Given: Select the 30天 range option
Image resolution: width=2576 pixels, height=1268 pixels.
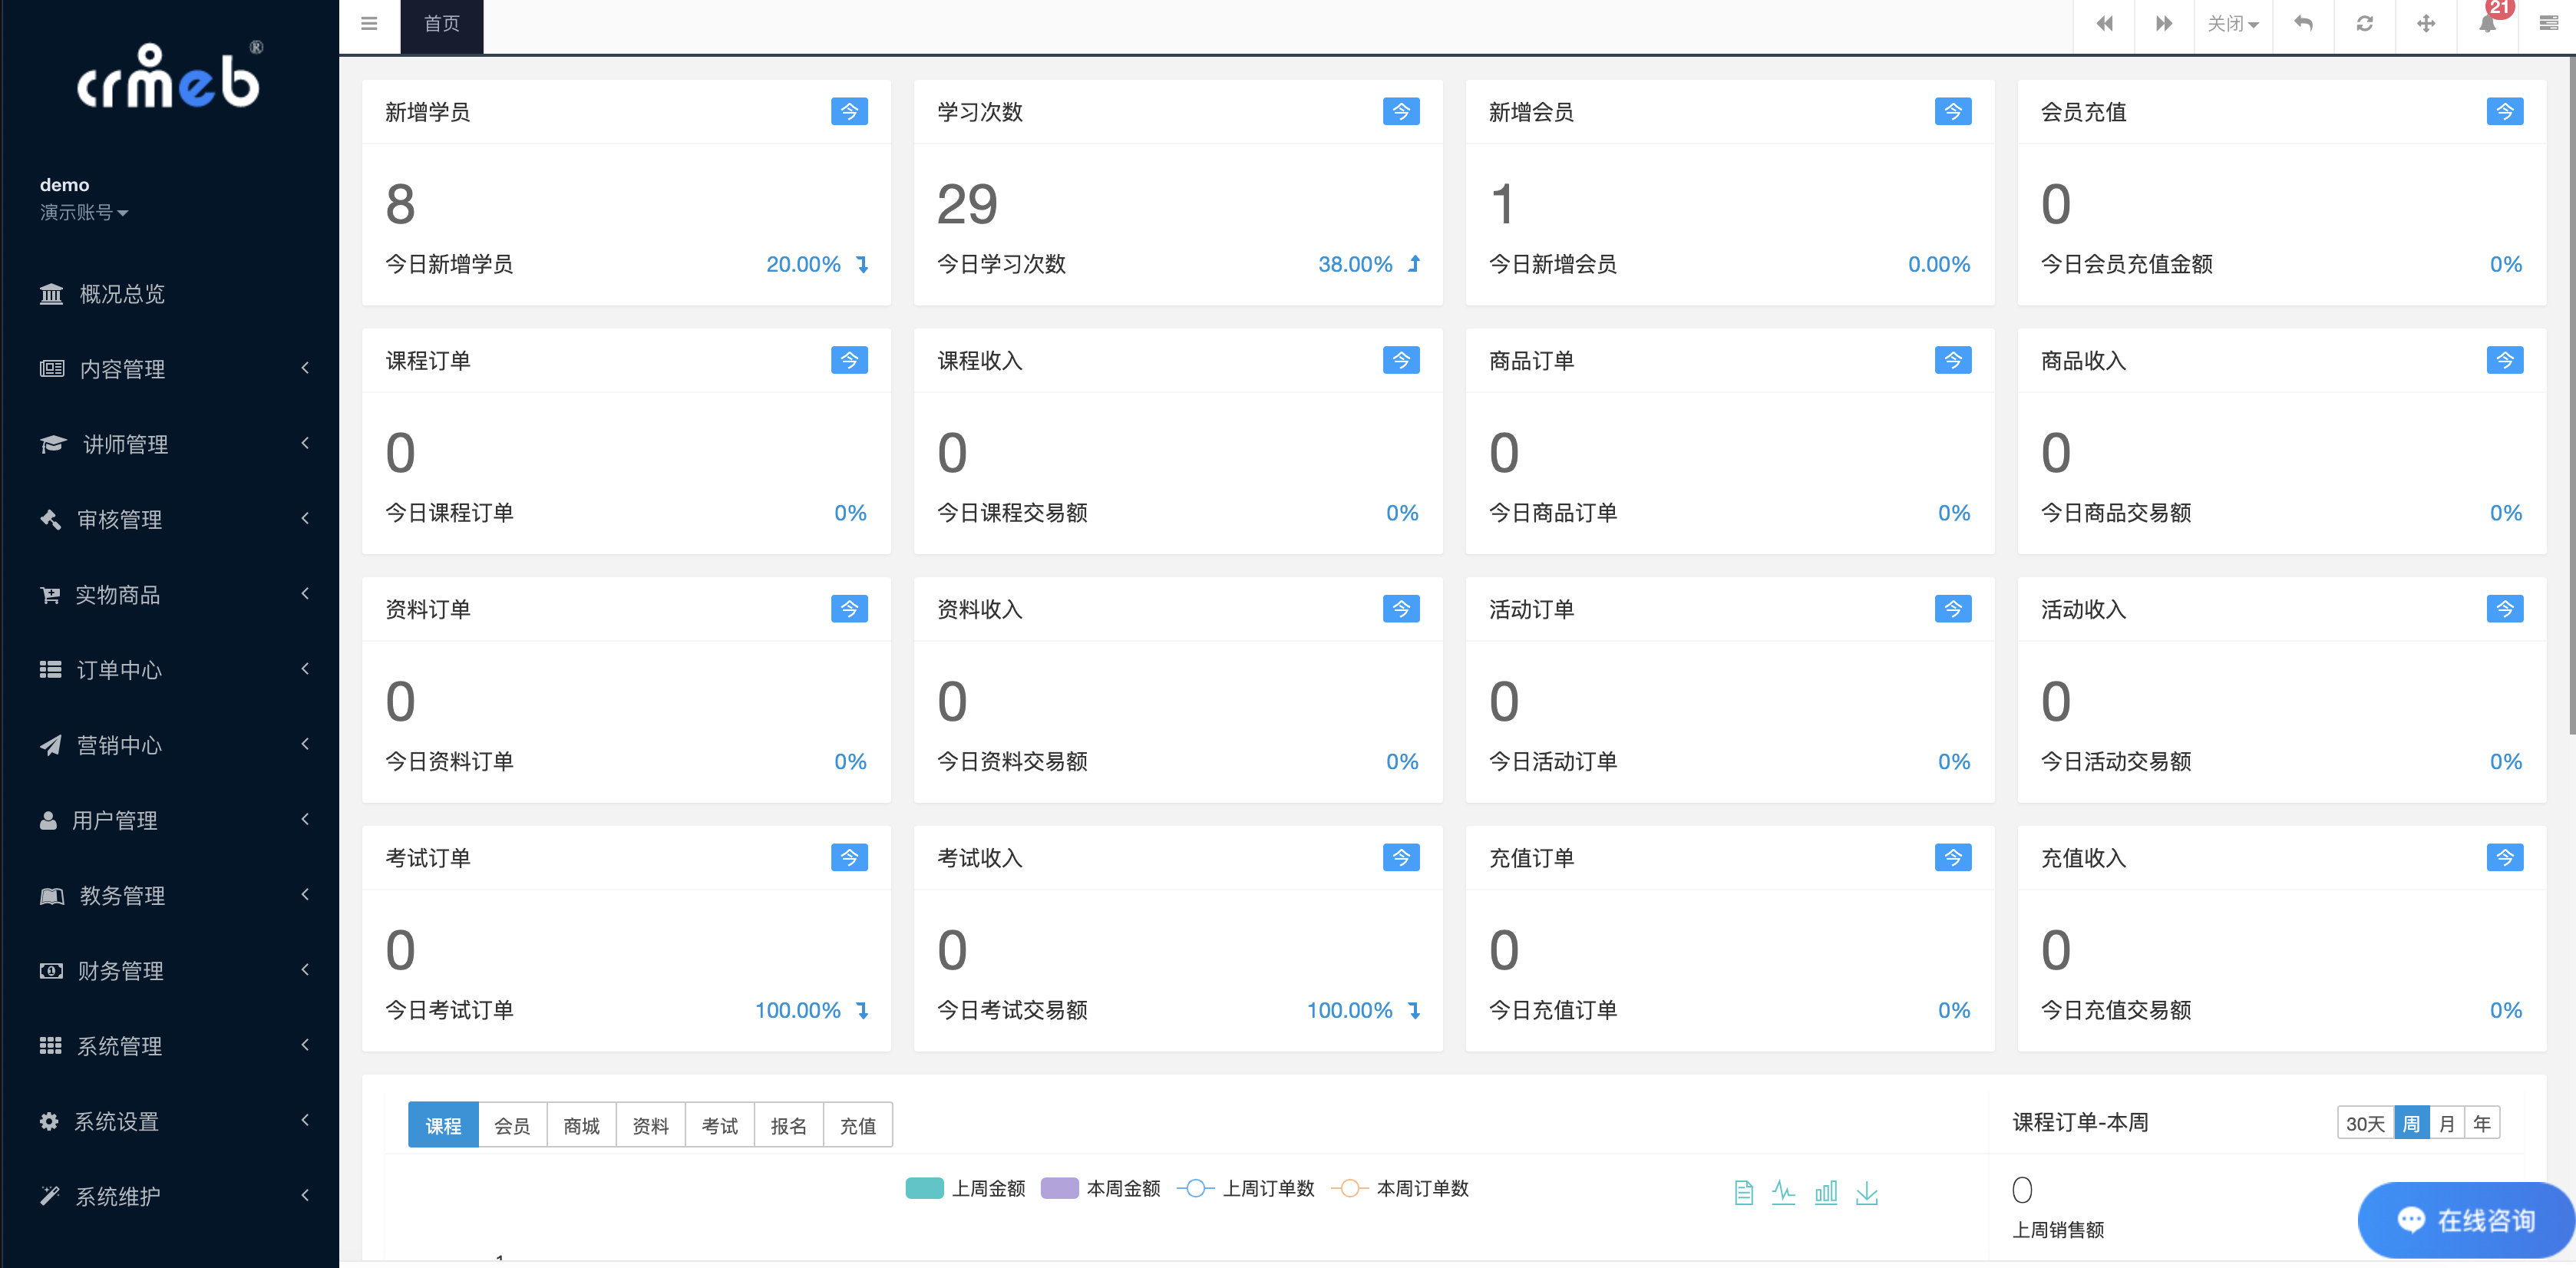Looking at the screenshot, I should (2366, 1123).
